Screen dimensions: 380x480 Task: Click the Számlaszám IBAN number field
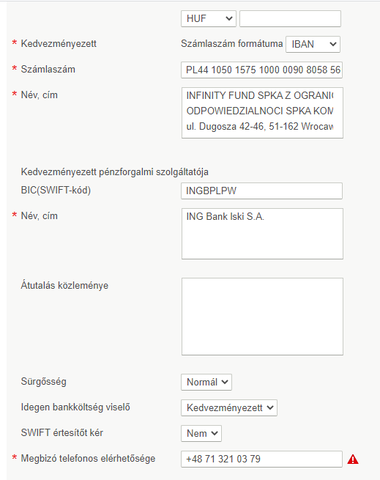[262, 70]
